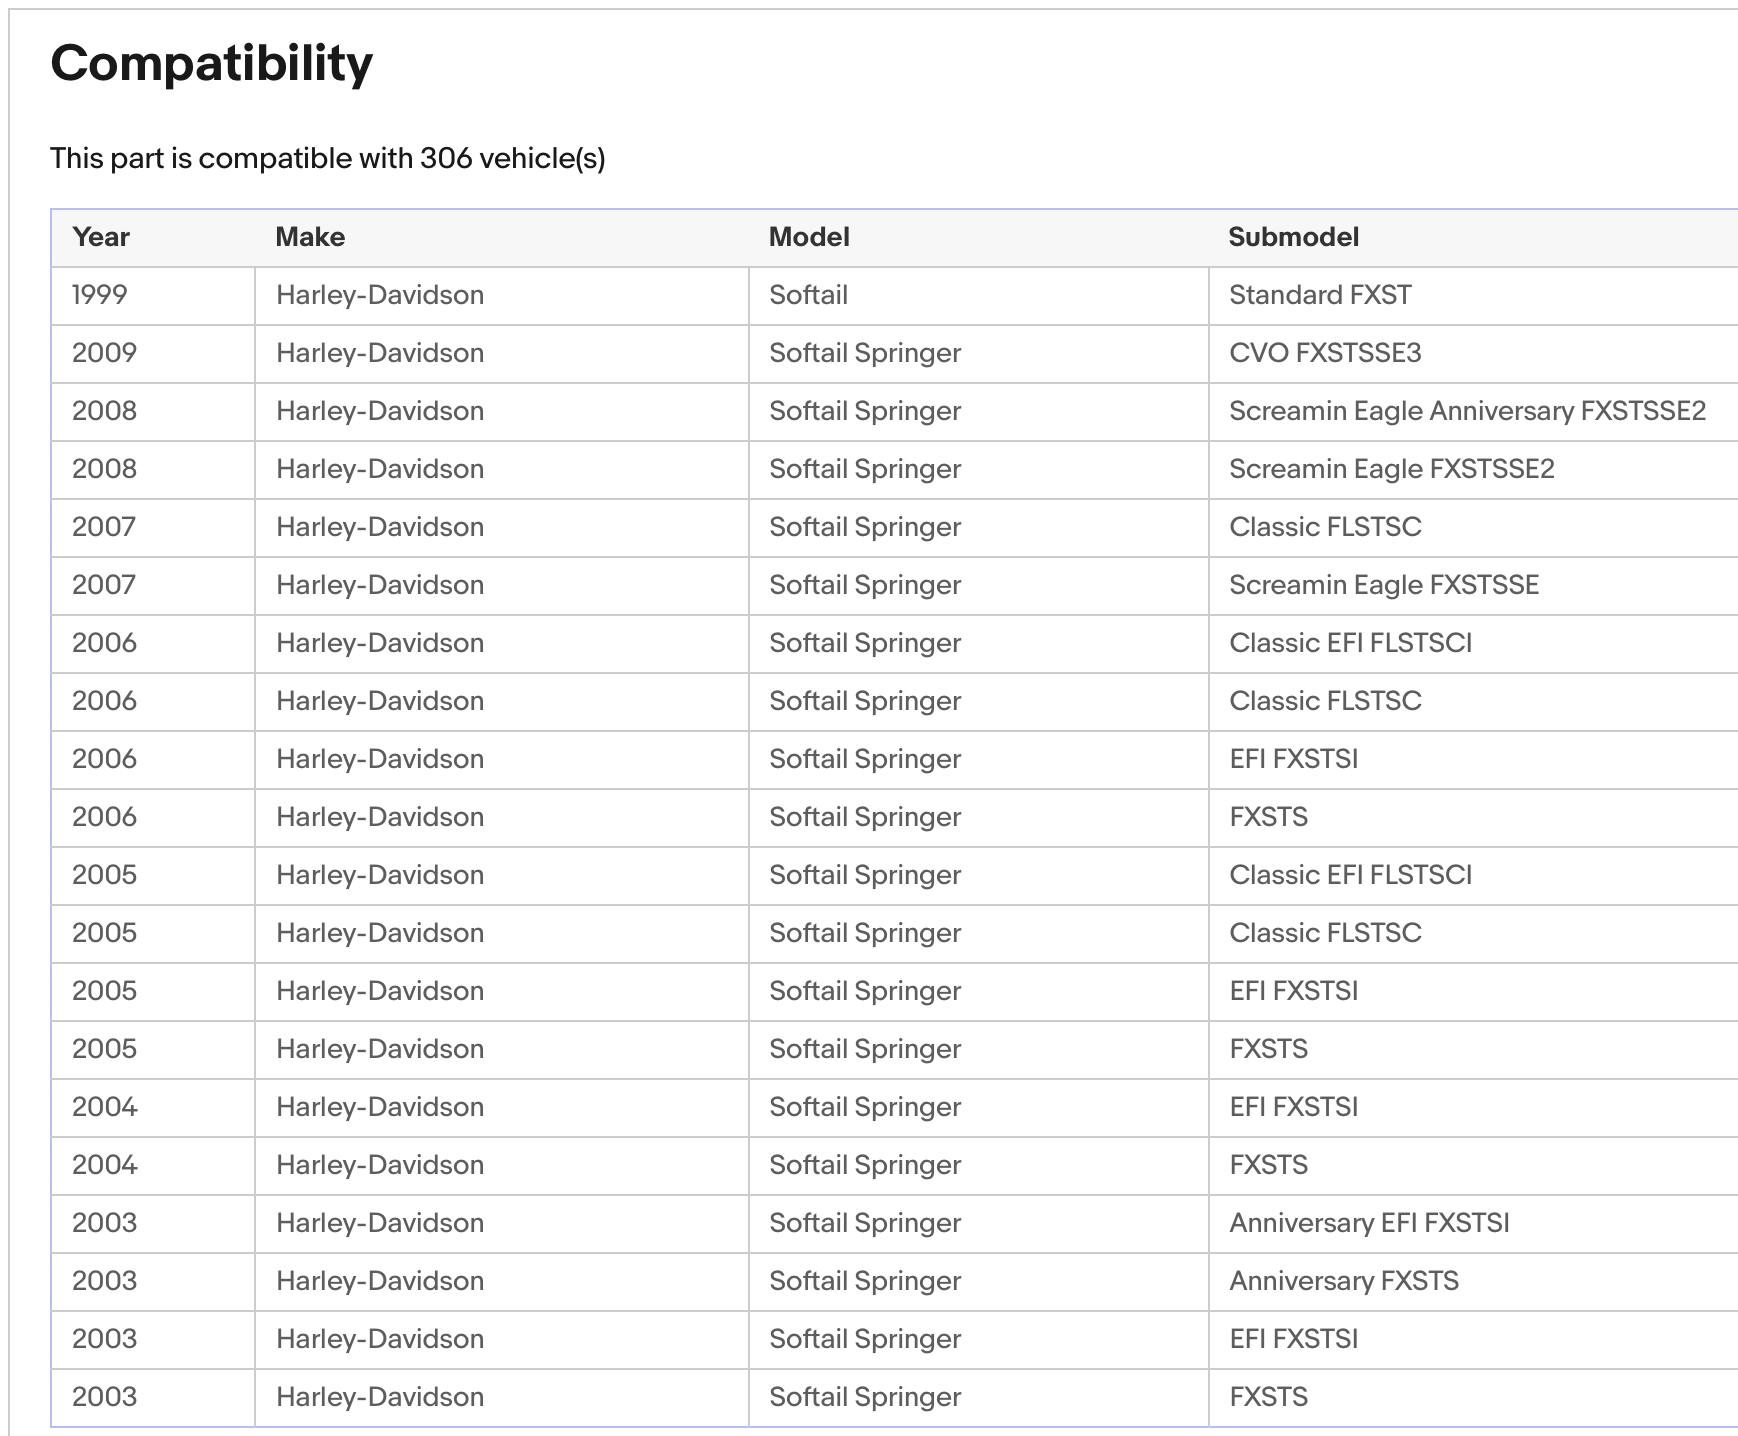Viewport: 1738px width, 1436px height.
Task: Select the 1999 year cell
Action: (100, 295)
